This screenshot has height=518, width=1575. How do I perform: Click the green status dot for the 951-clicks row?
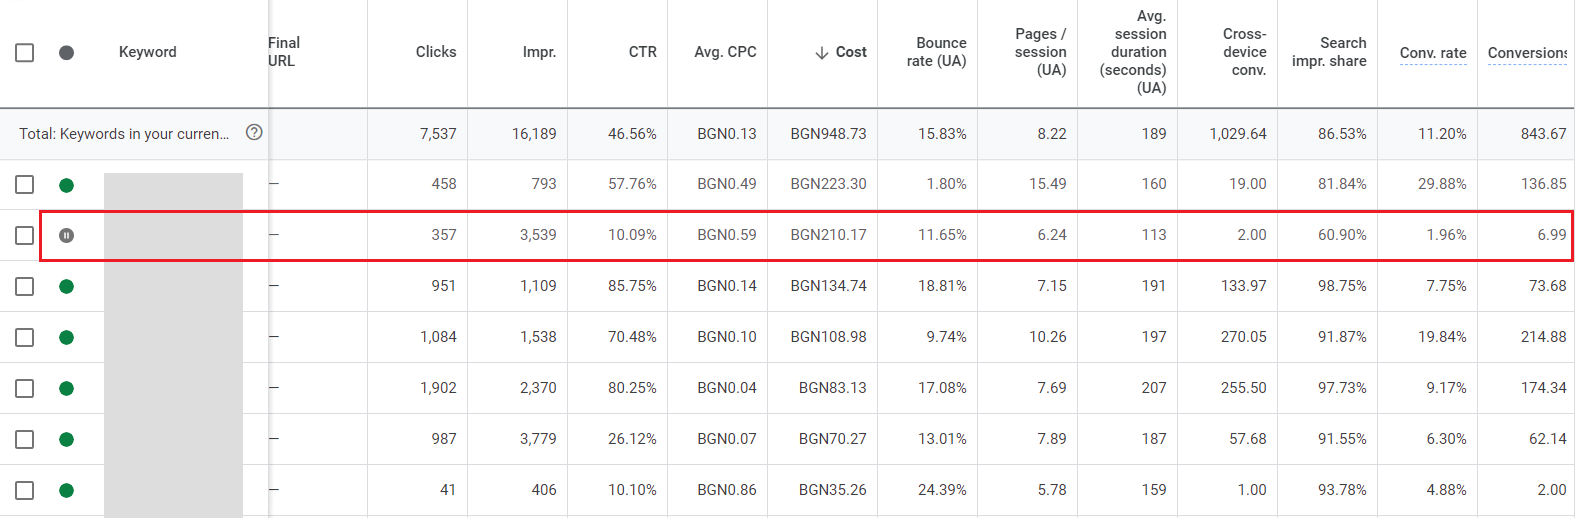point(66,287)
